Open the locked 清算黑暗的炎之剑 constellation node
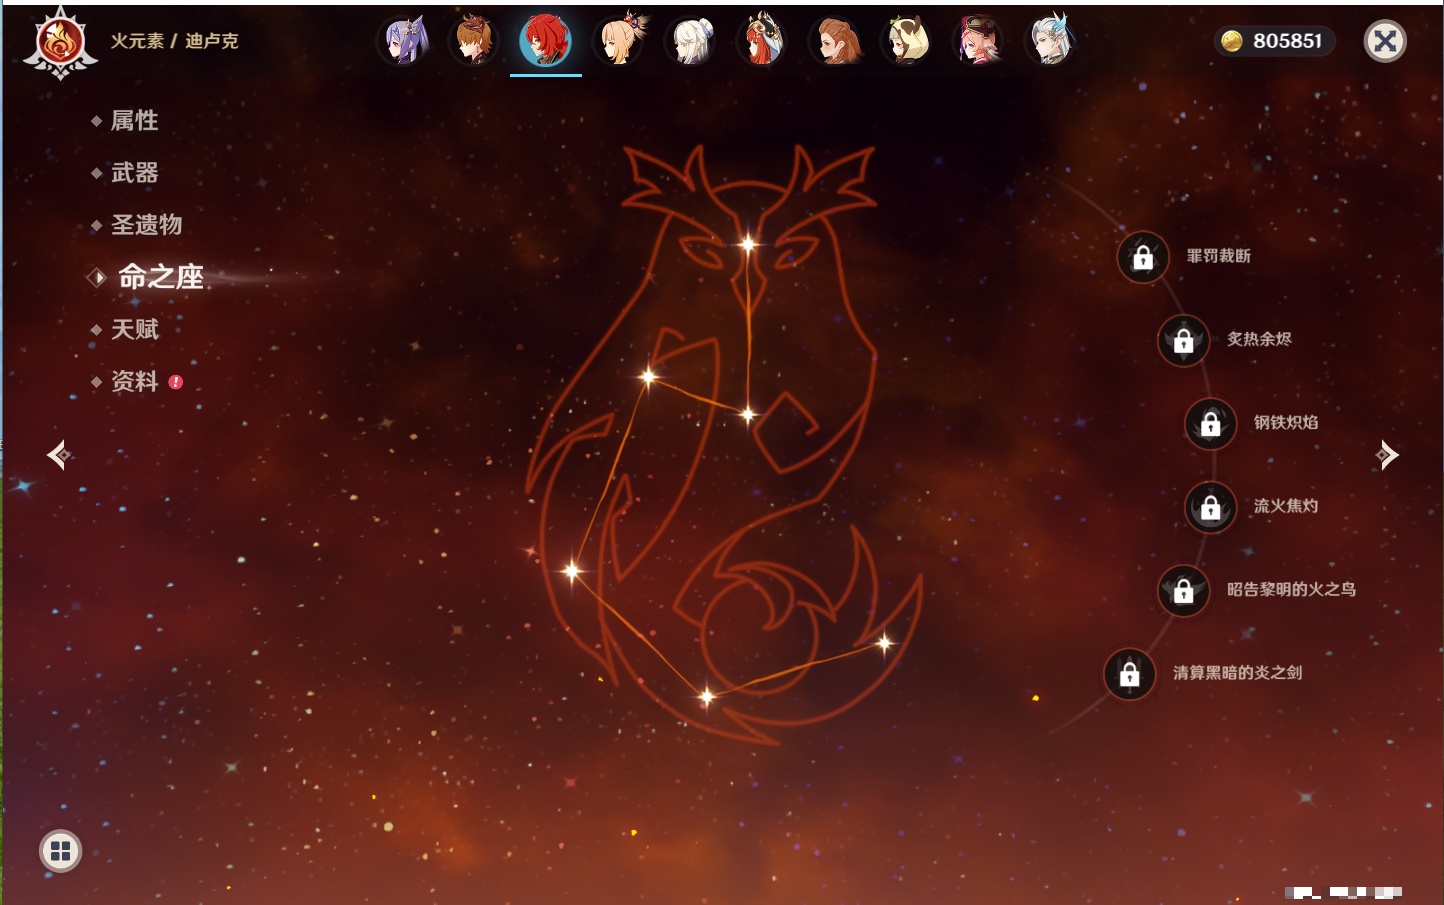The width and height of the screenshot is (1444, 905). (x=1129, y=674)
